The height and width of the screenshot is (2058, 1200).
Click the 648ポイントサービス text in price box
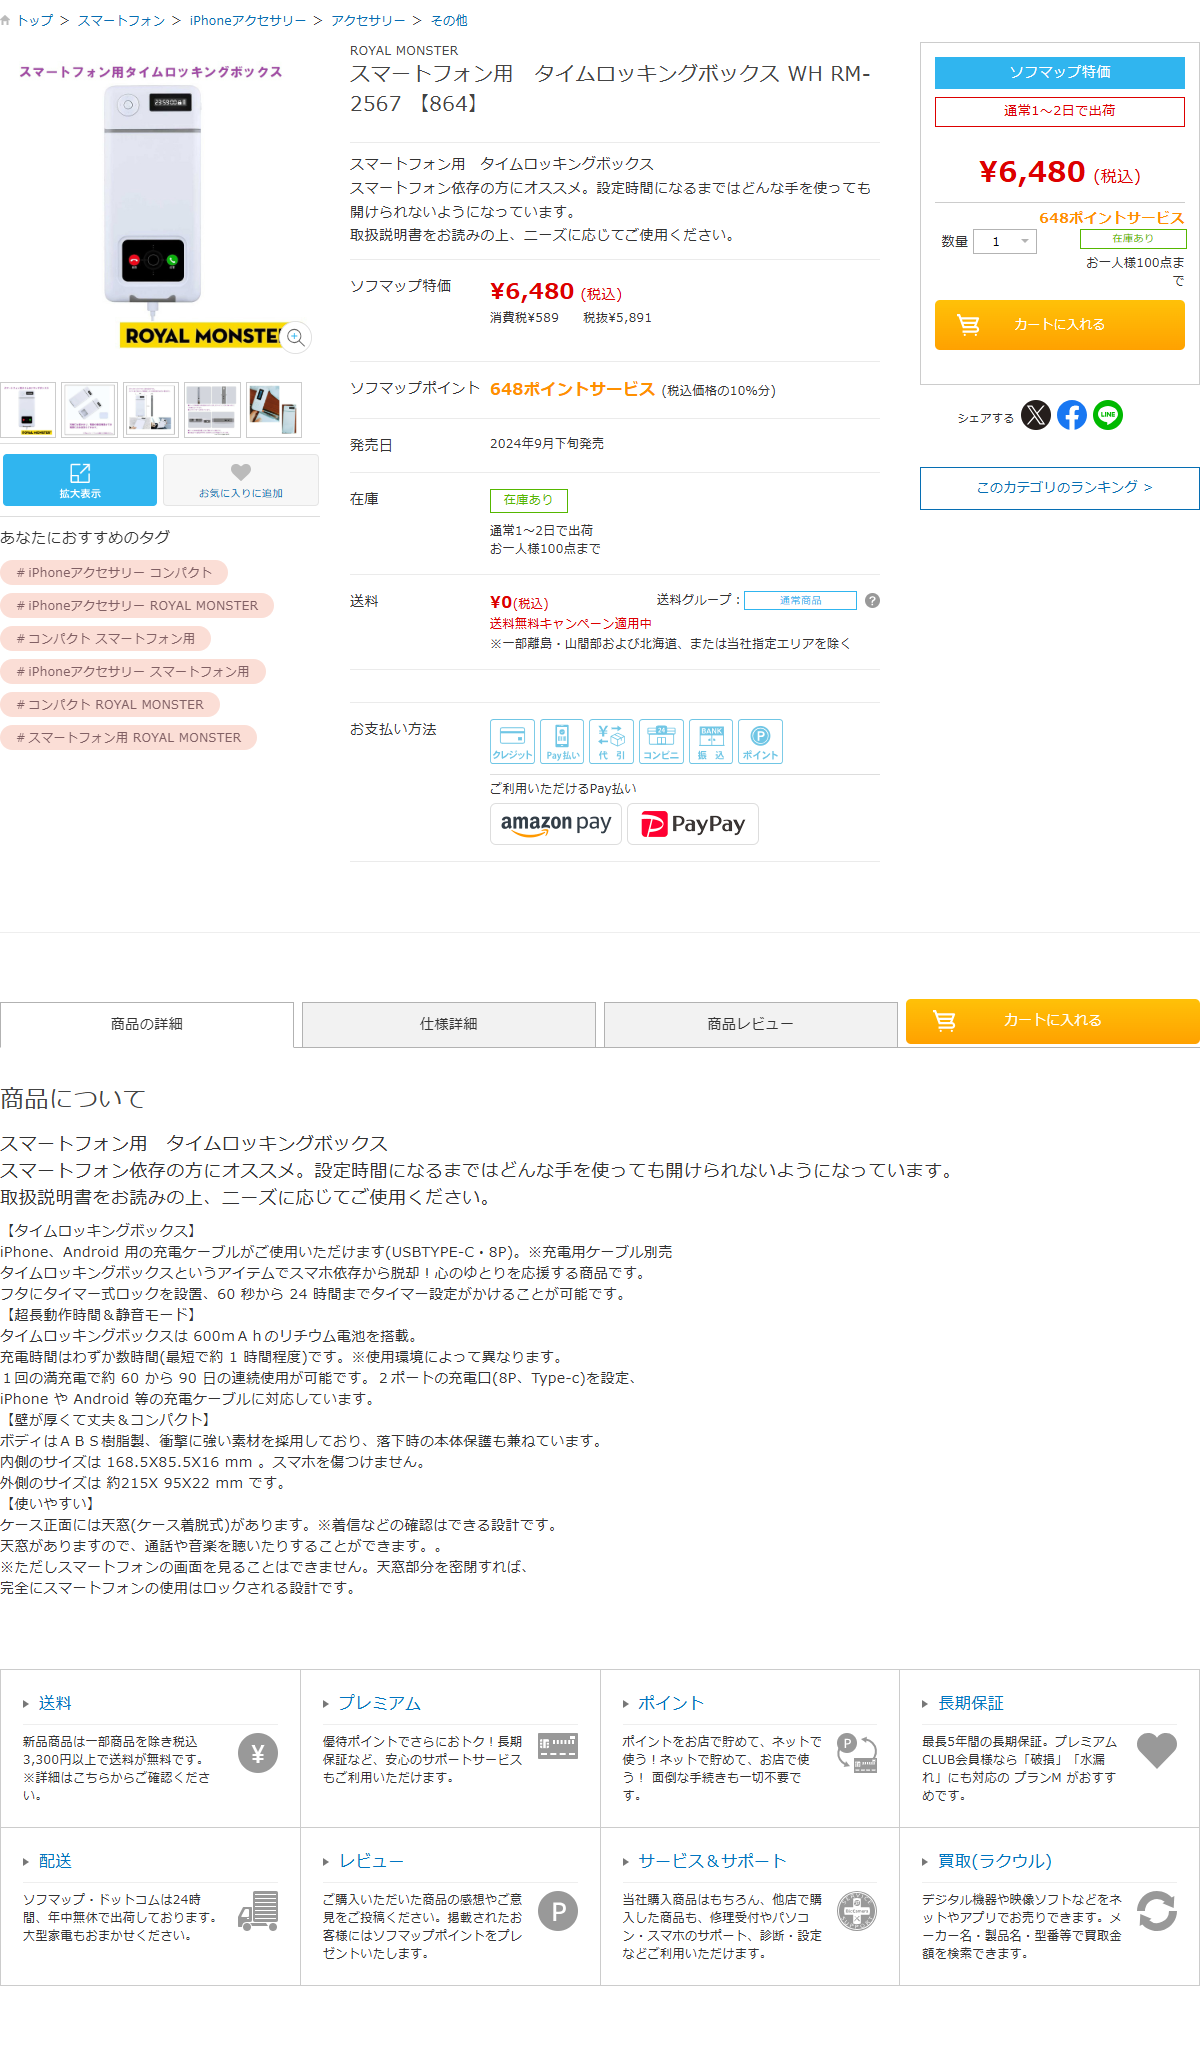[1111, 218]
